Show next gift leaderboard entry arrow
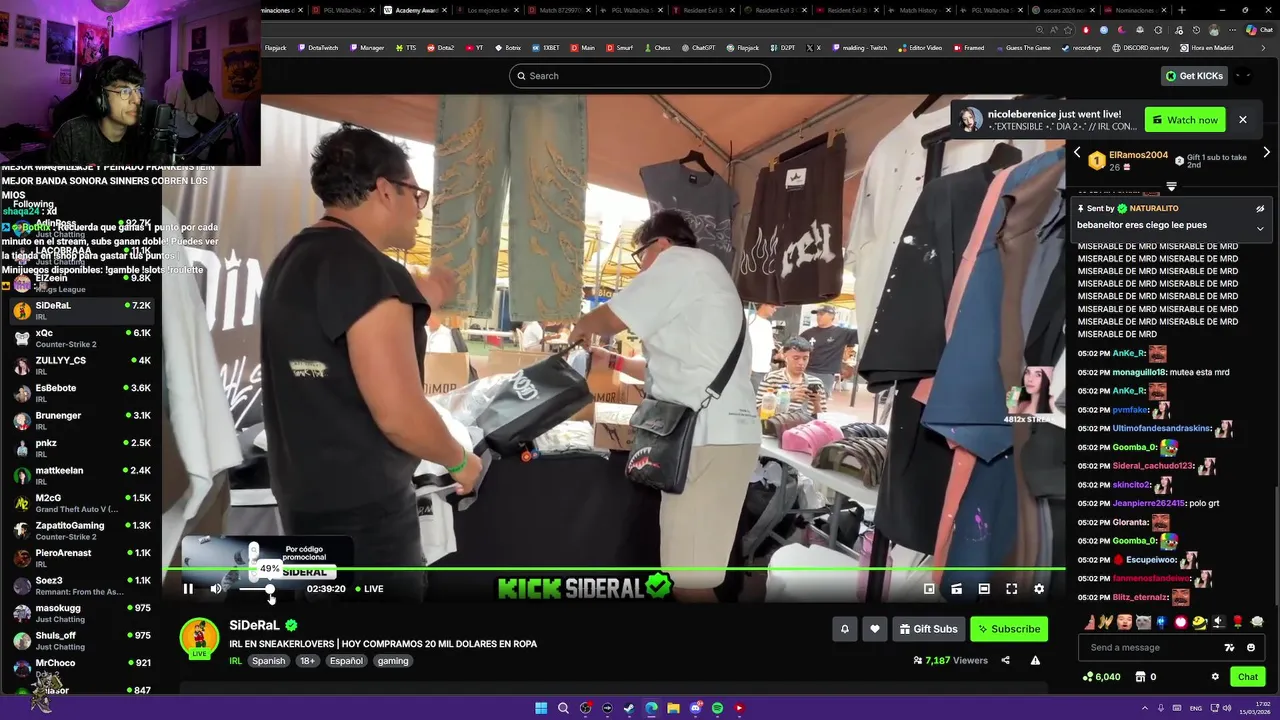1280x720 pixels. pos(1266,153)
